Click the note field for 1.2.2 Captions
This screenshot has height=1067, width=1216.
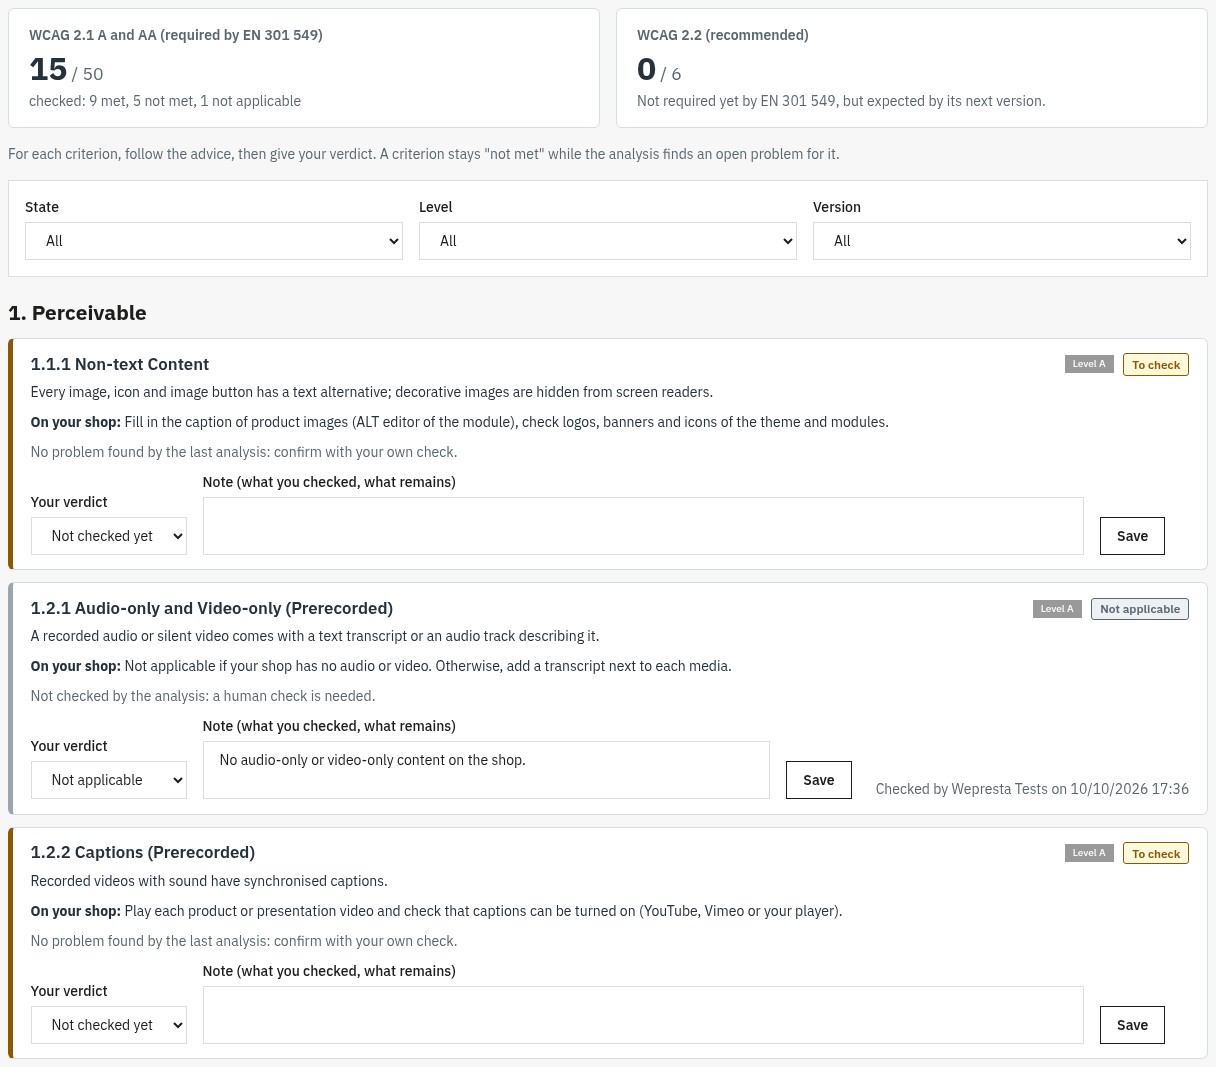643,1015
